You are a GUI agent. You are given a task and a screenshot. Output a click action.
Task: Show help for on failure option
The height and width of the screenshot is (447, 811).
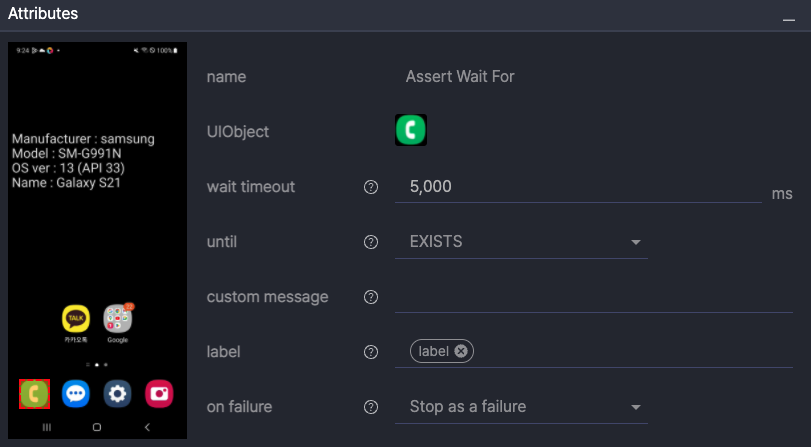371,407
